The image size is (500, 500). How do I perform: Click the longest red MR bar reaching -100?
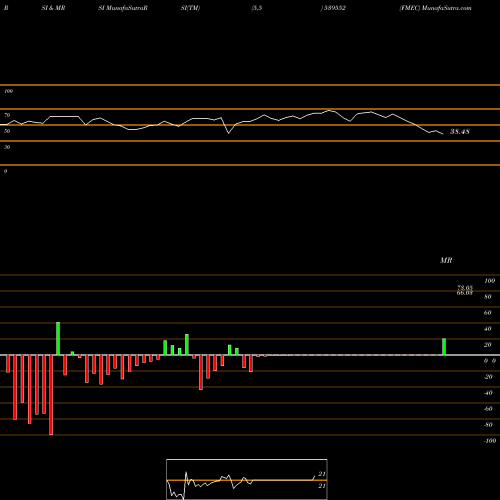(x=51, y=395)
